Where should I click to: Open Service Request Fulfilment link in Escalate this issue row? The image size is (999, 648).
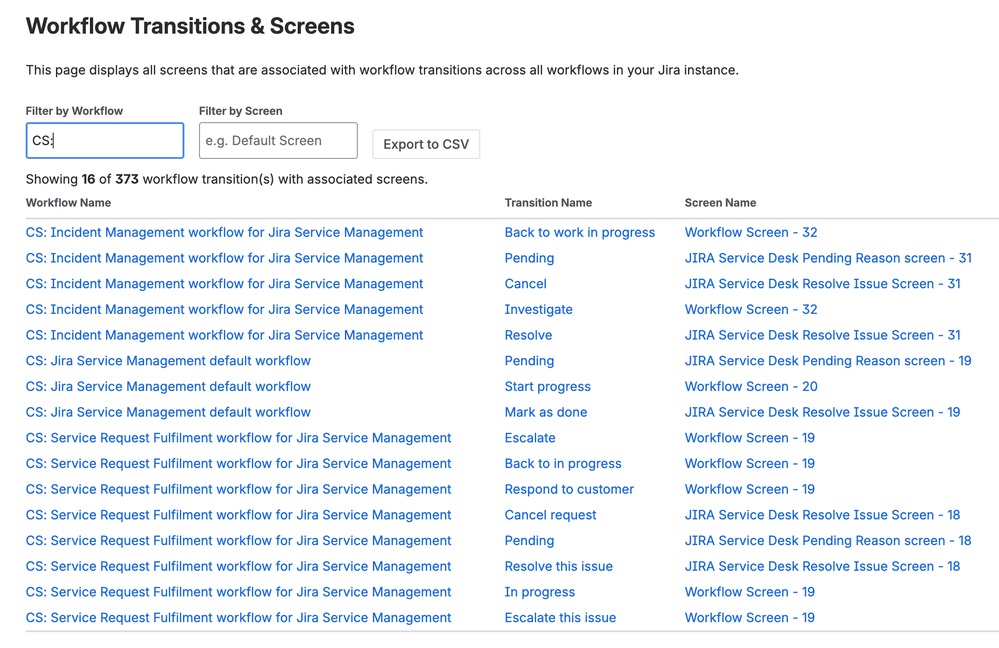[238, 618]
